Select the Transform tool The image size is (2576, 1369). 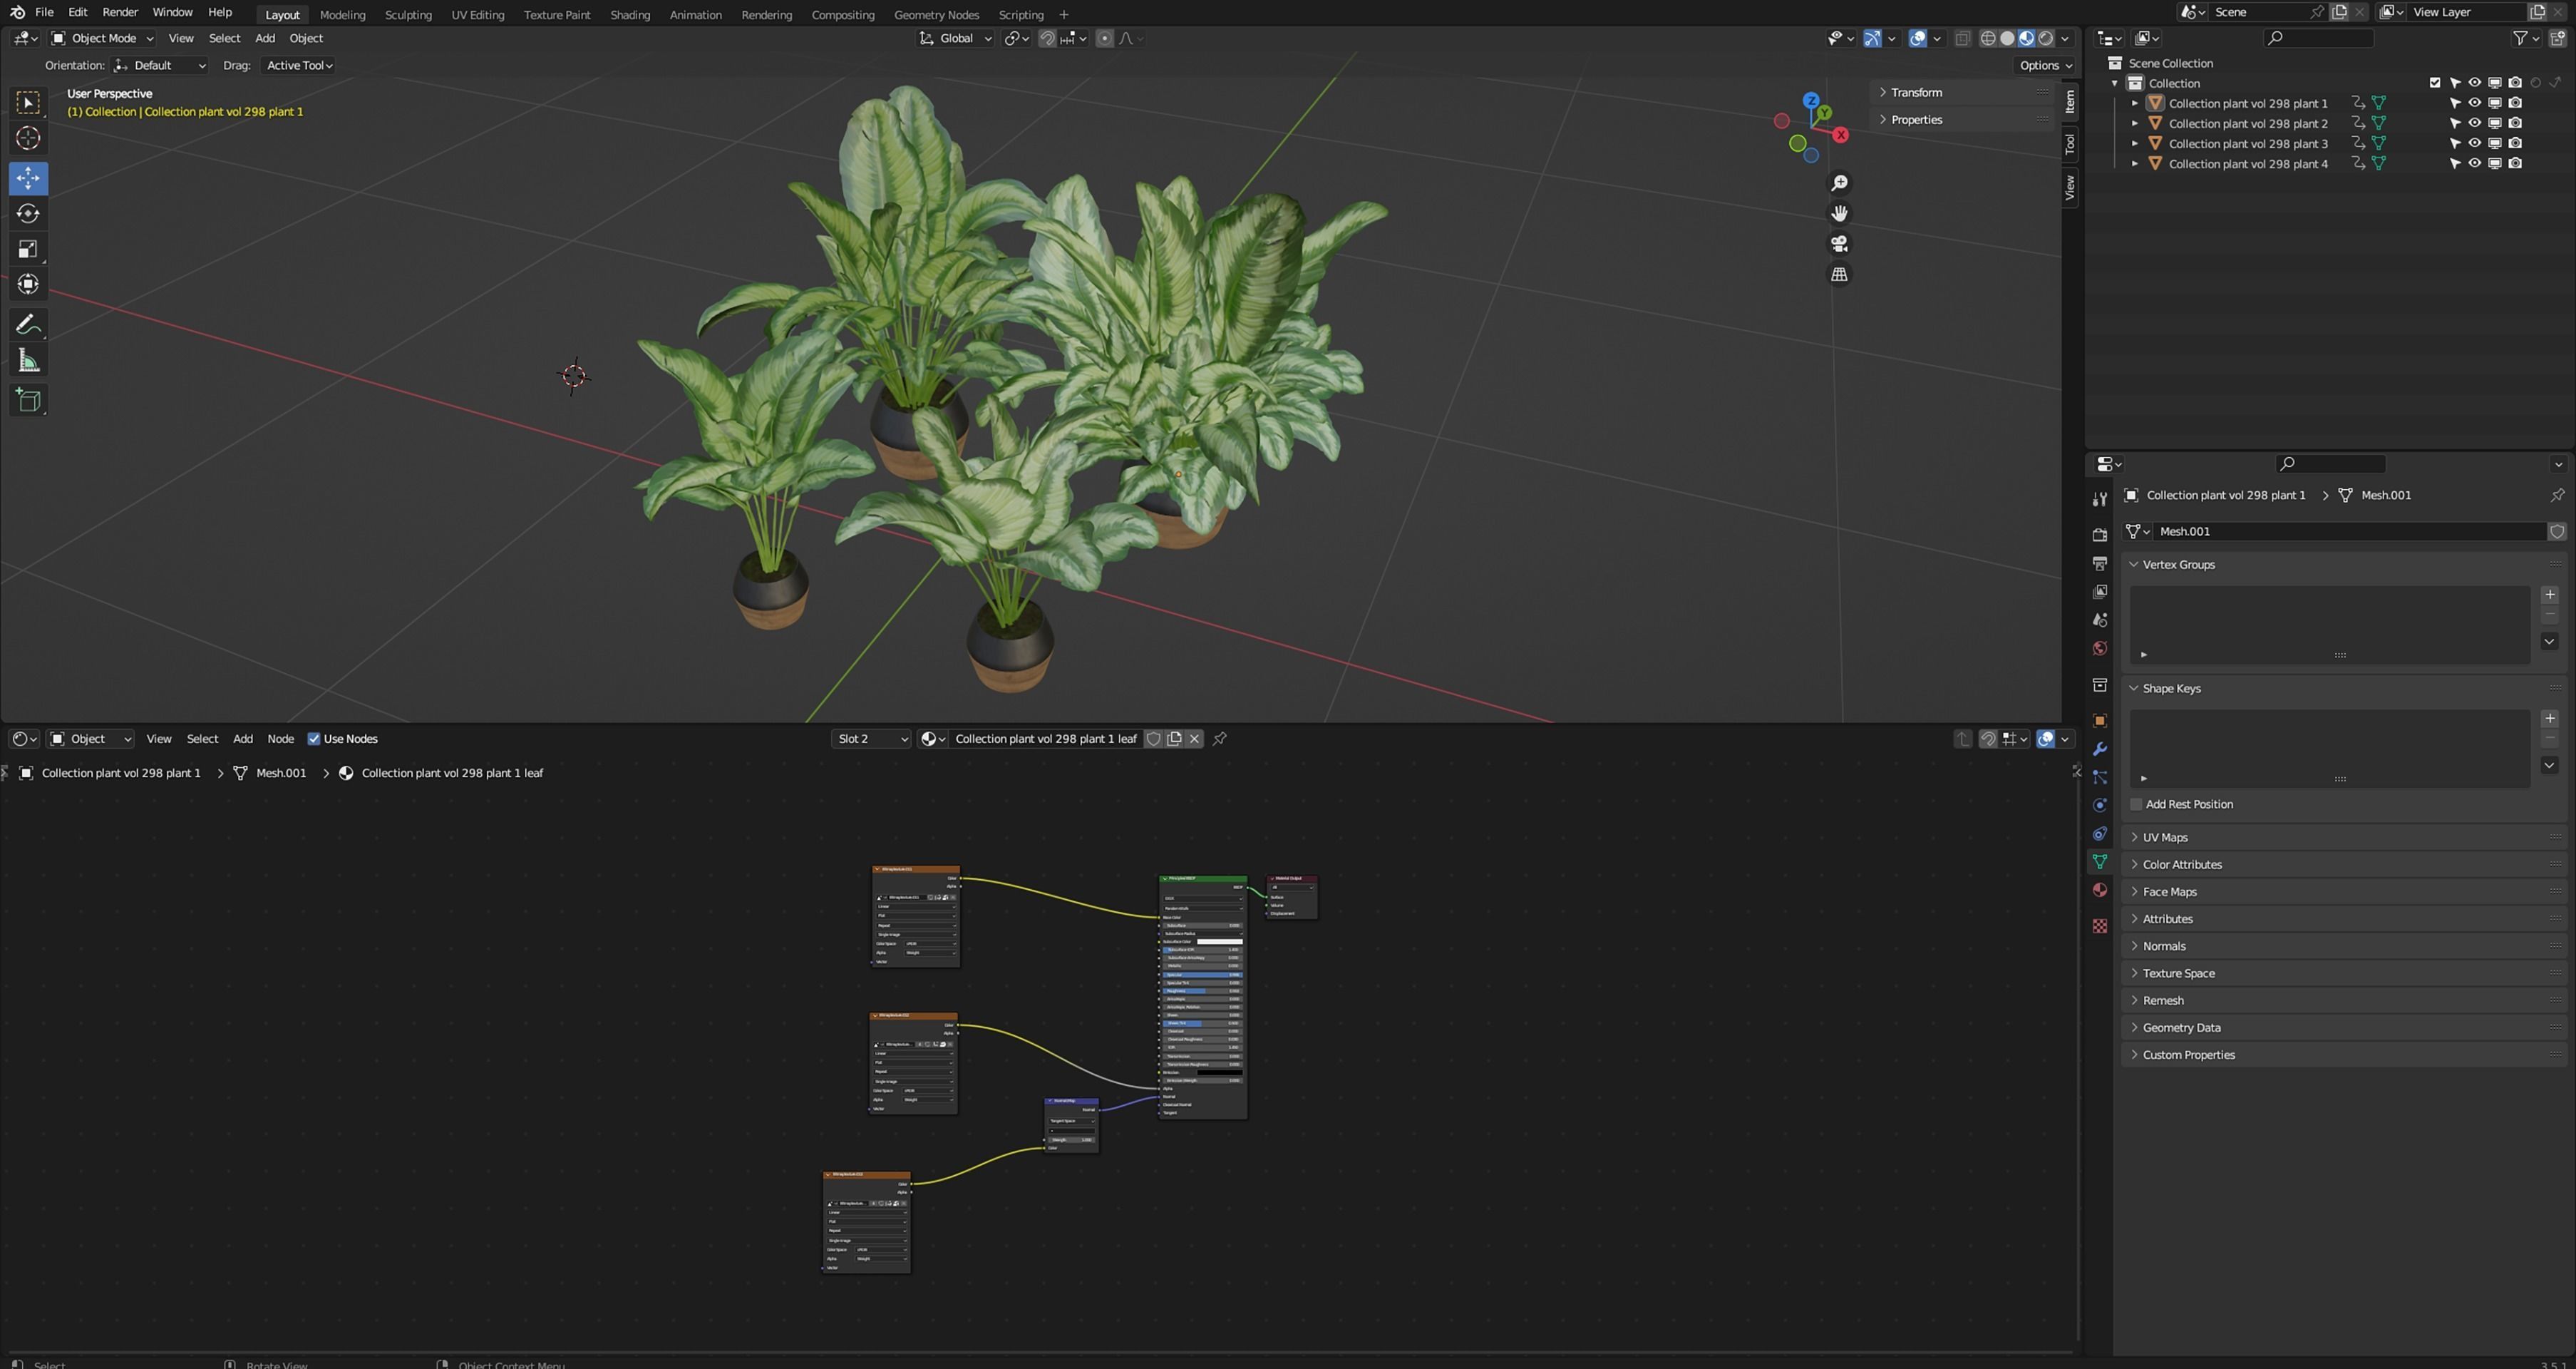(x=28, y=284)
